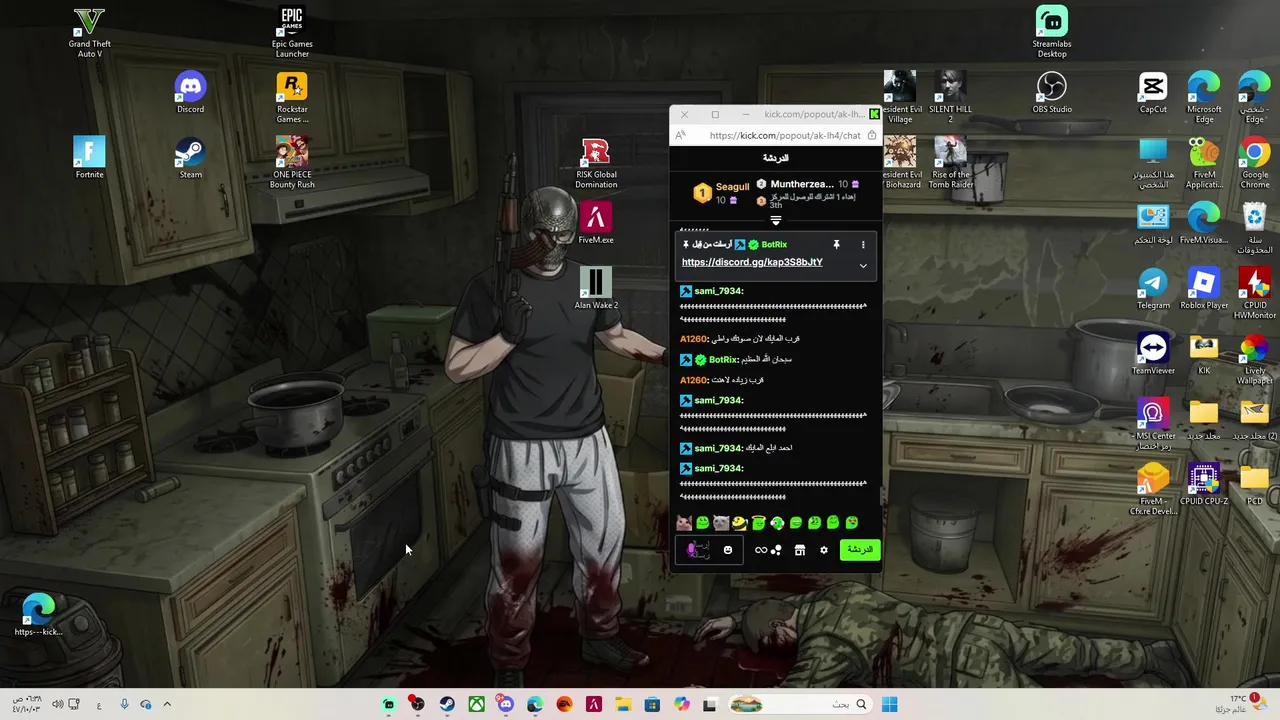
Task: Open the emoji picker in chat input
Action: [x=728, y=550]
